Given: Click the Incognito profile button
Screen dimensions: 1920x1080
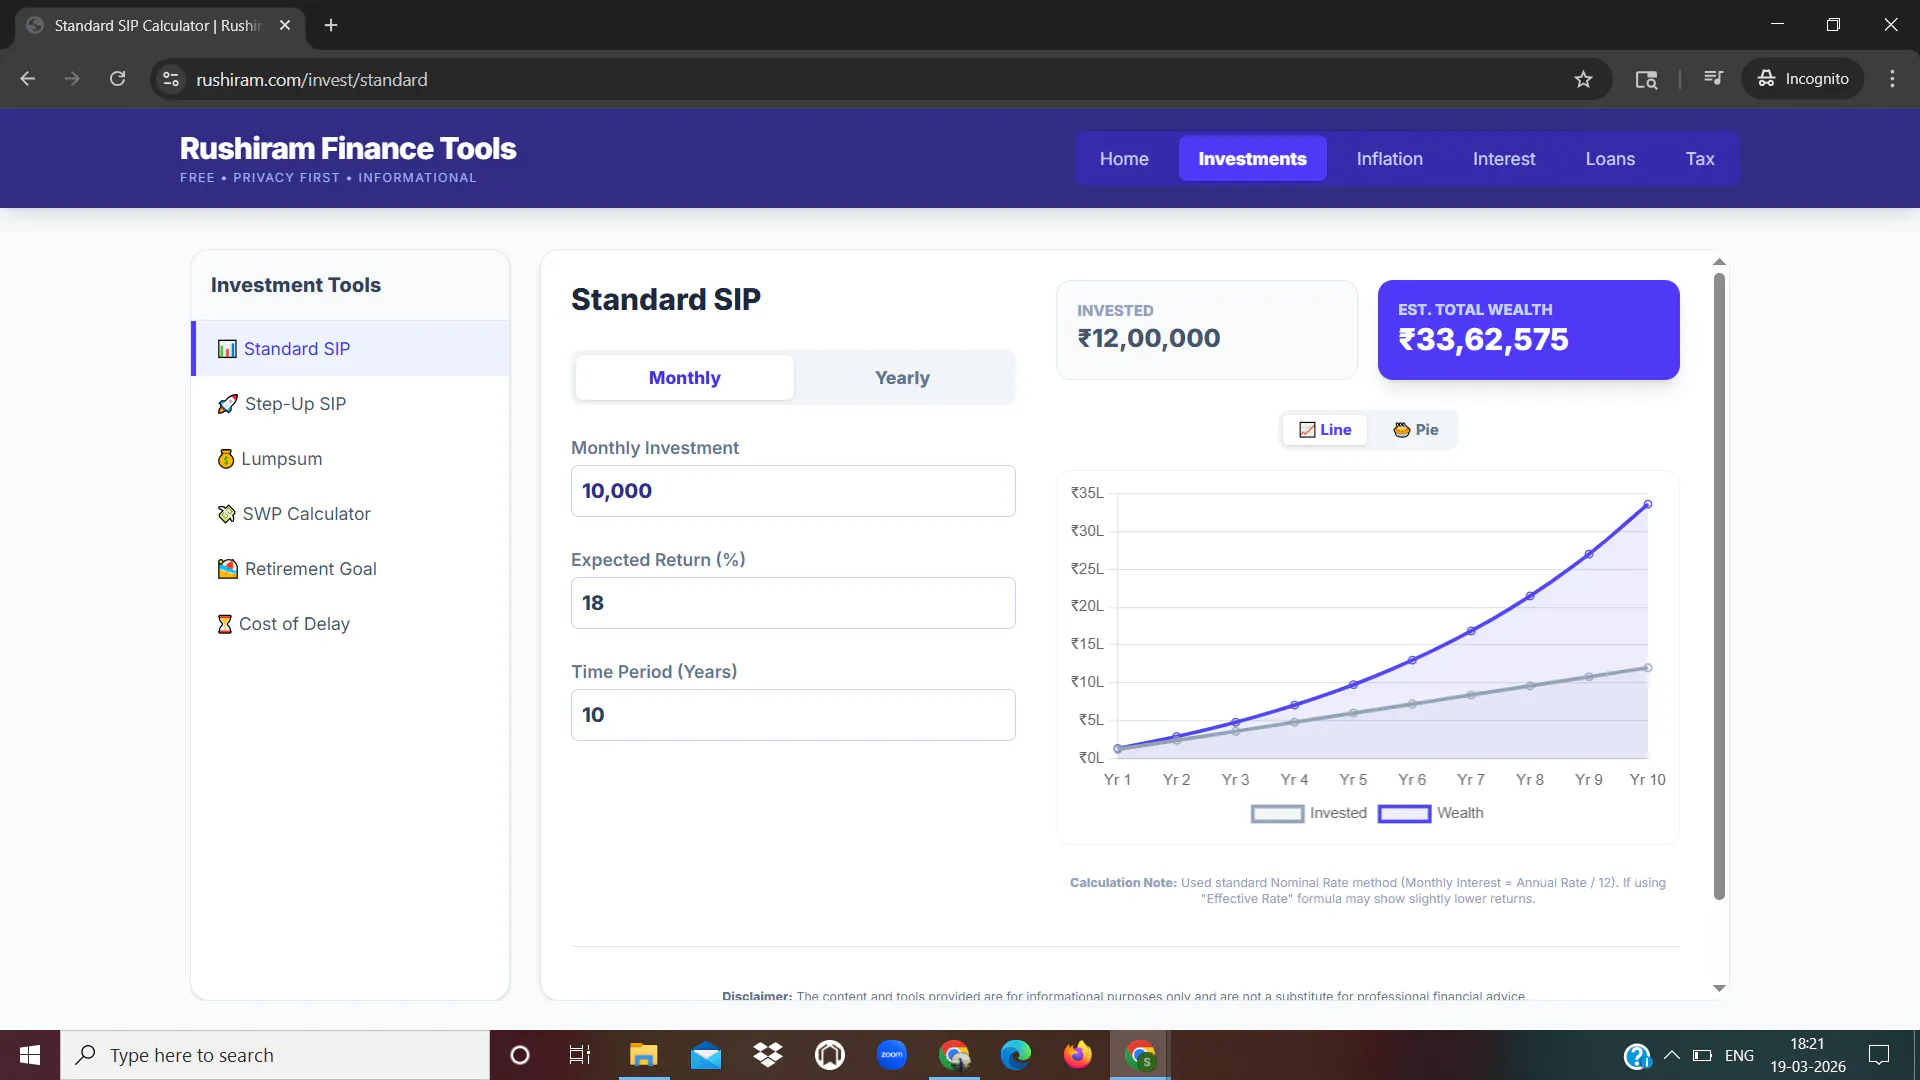Looking at the screenshot, I should coord(1803,79).
